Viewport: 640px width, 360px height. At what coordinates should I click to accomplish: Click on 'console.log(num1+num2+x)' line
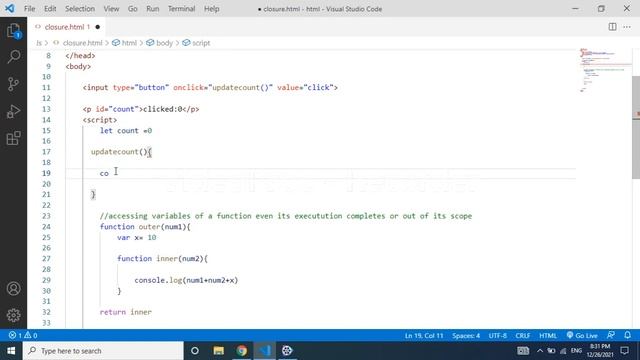point(186,280)
